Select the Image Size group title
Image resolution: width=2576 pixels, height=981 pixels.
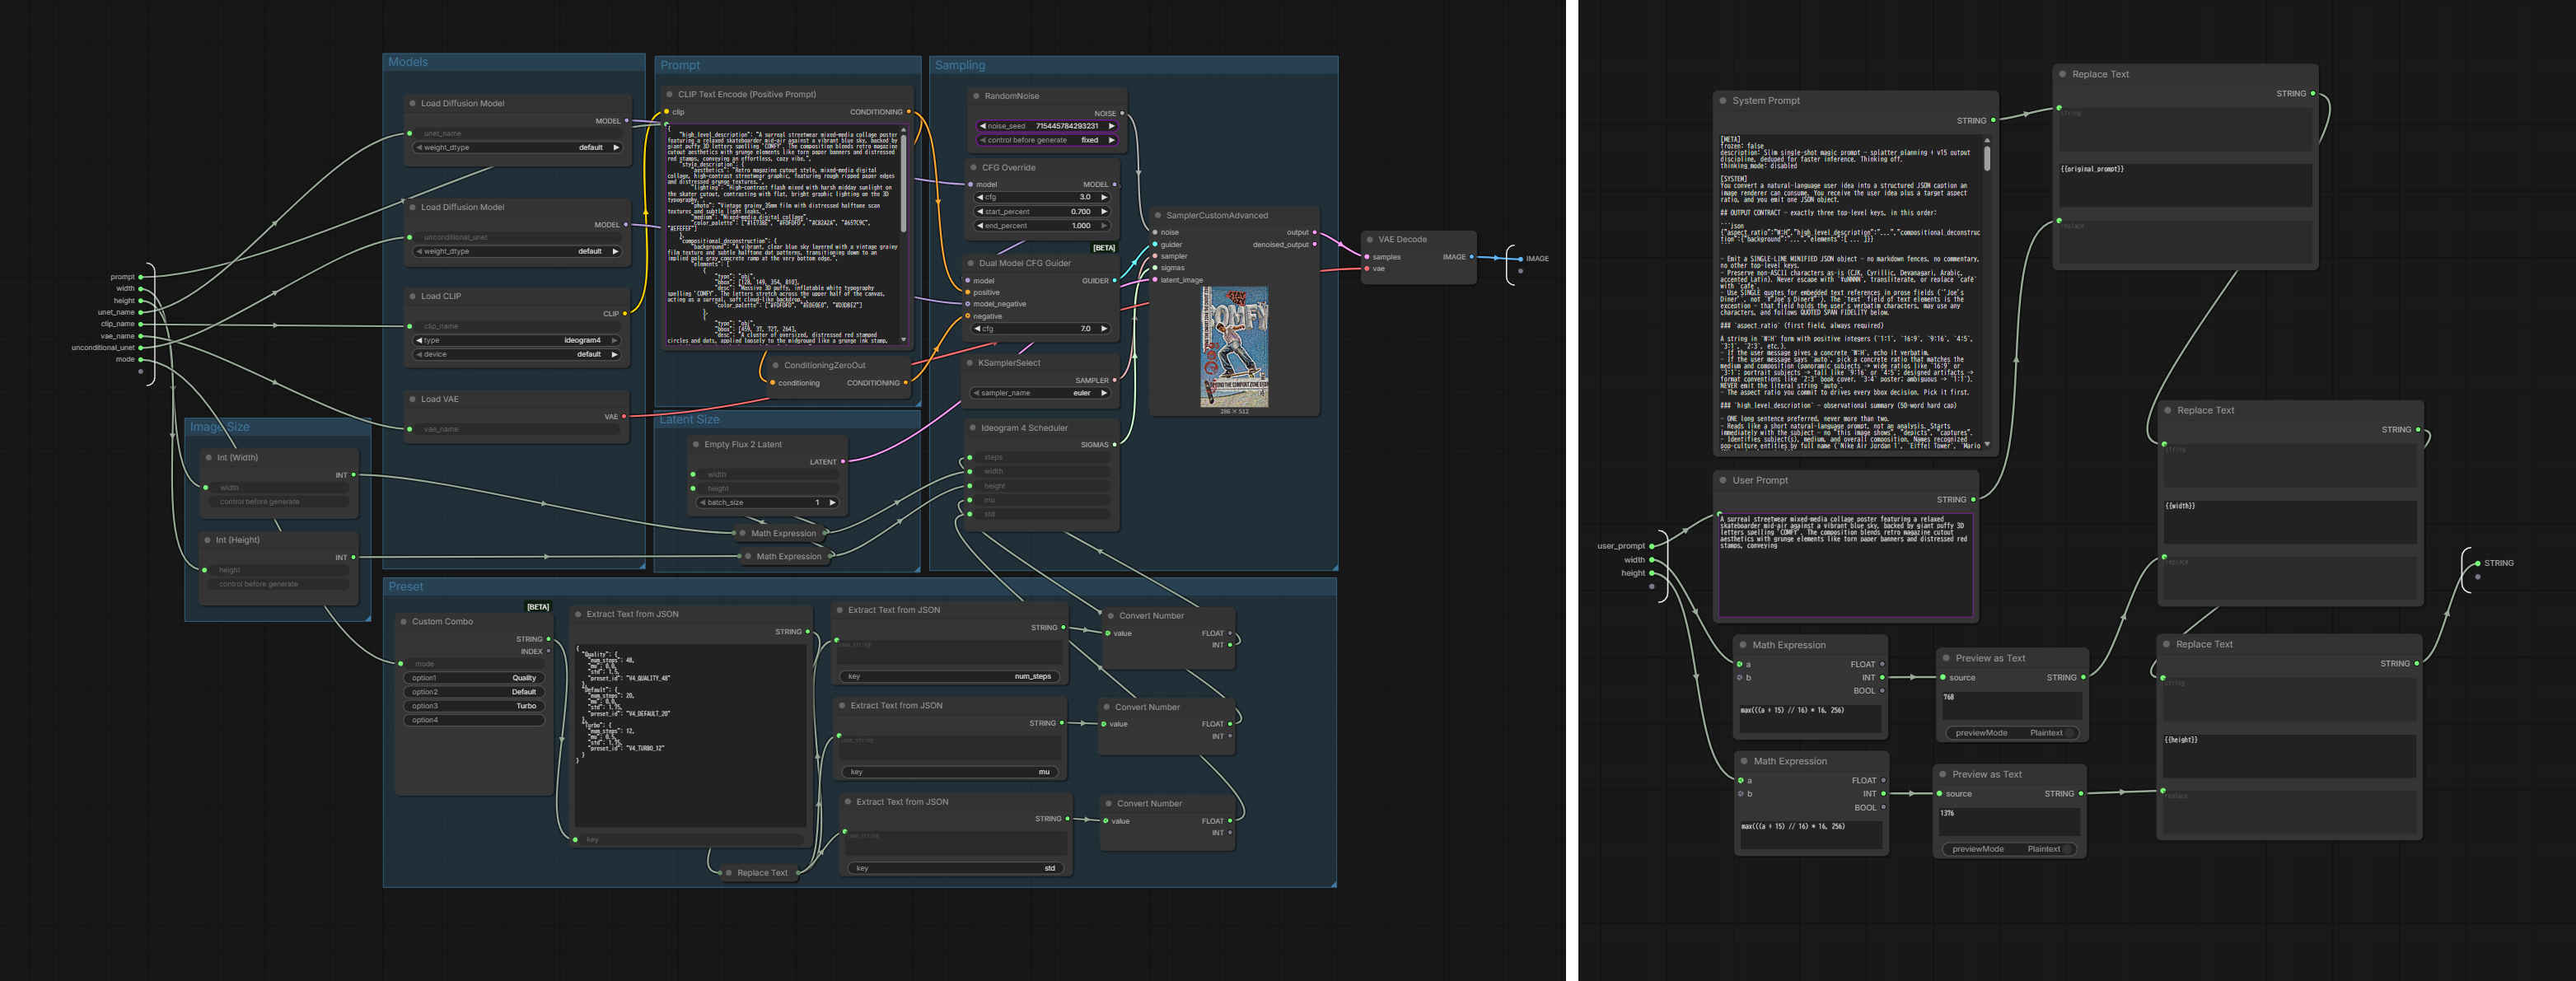click(x=220, y=427)
